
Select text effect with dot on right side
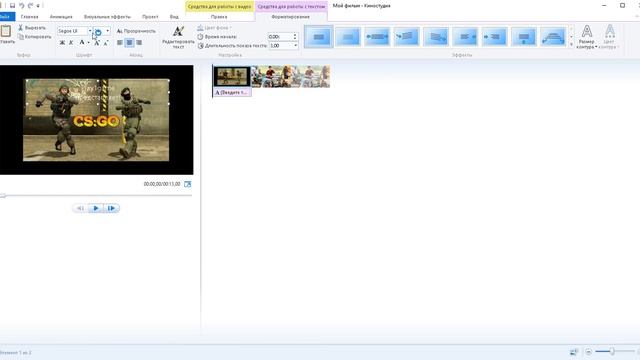[465, 37]
